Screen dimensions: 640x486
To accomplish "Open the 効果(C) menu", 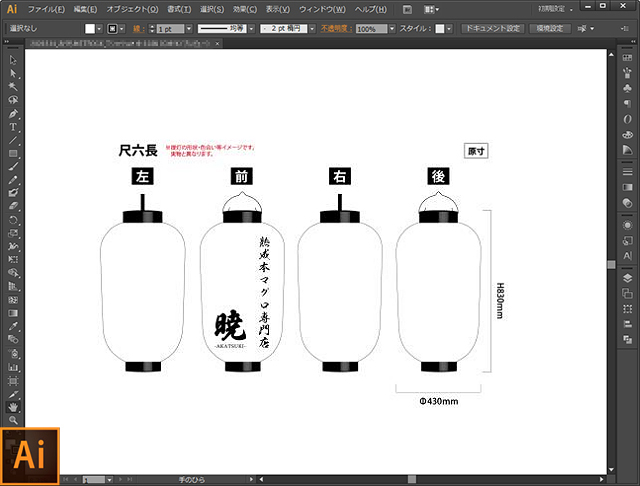I will (245, 9).
